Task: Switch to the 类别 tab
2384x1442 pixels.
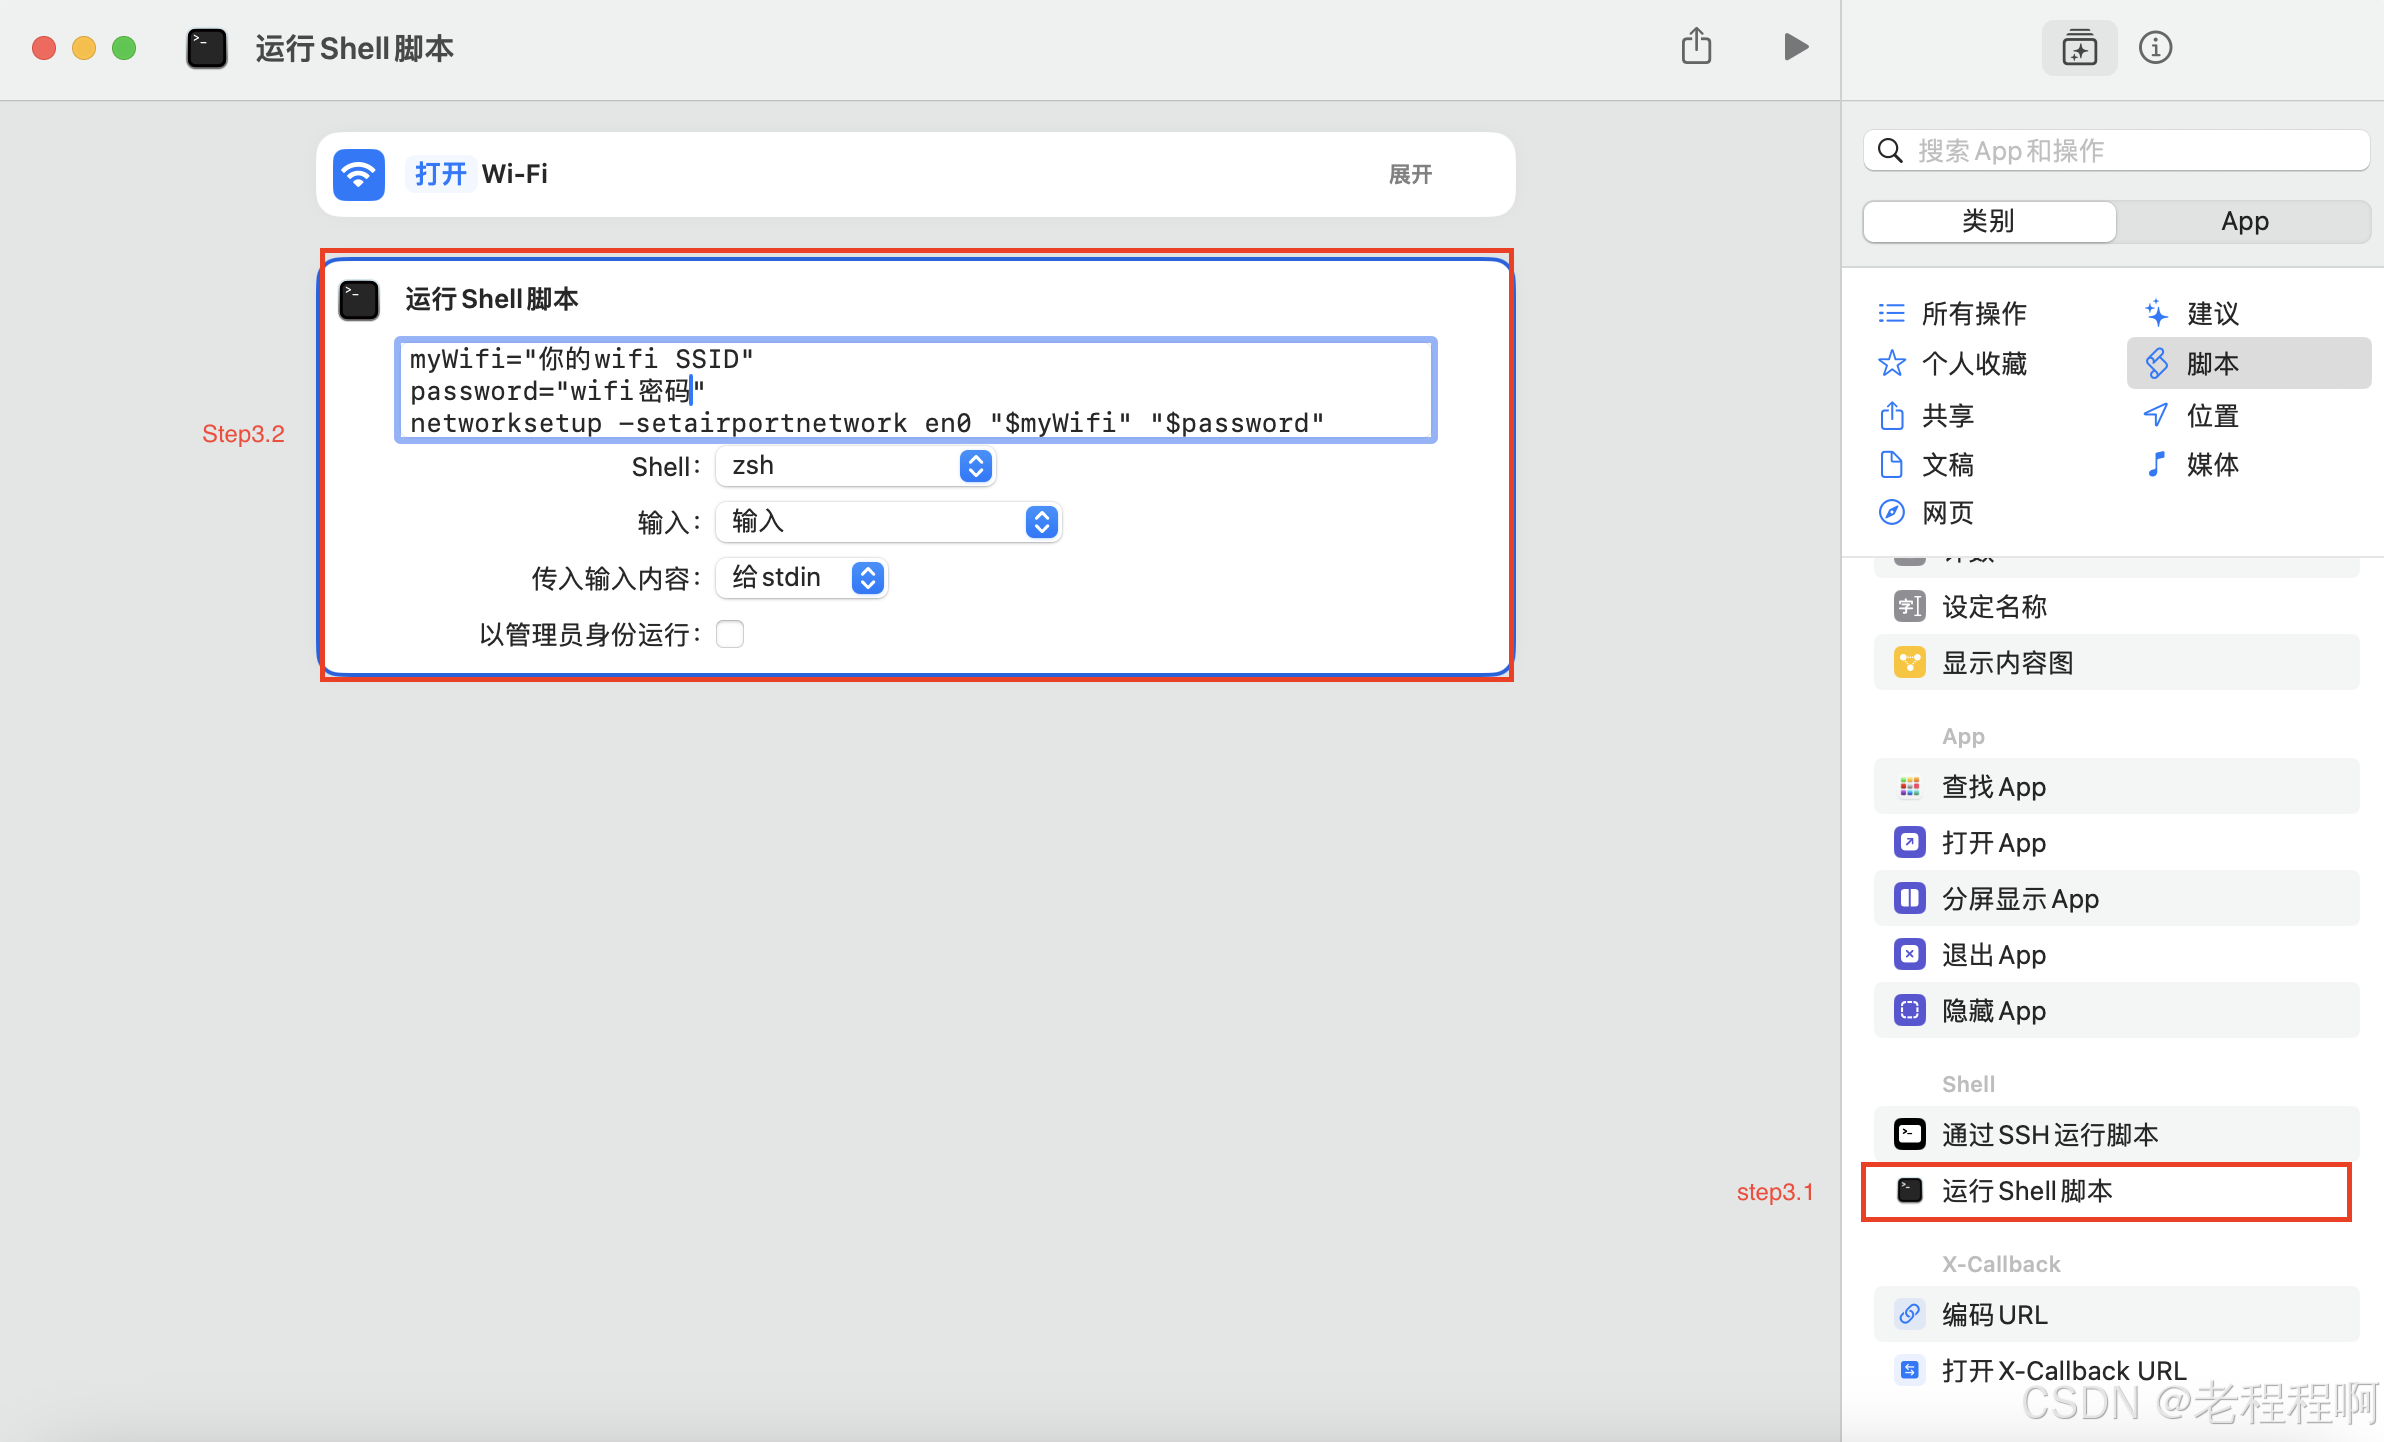Action: (x=1988, y=221)
